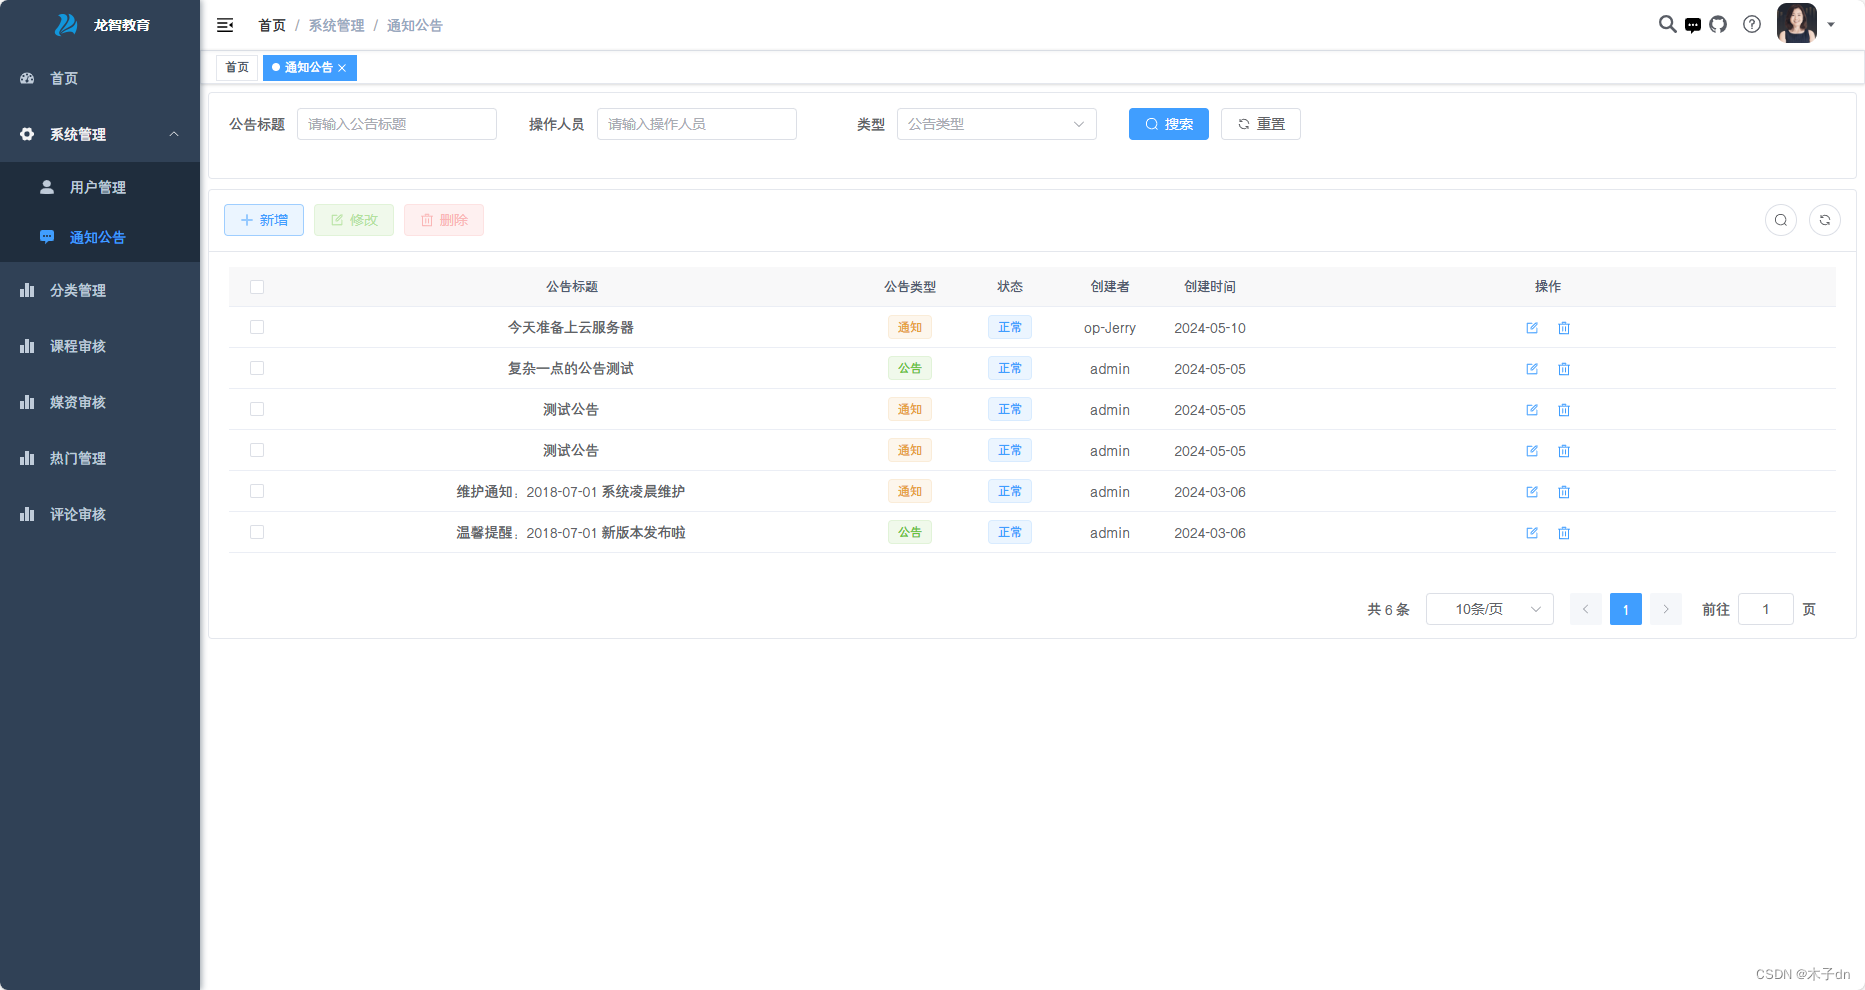Open 热门管理 in the sidebar
This screenshot has width=1865, height=990.
(x=100, y=458)
